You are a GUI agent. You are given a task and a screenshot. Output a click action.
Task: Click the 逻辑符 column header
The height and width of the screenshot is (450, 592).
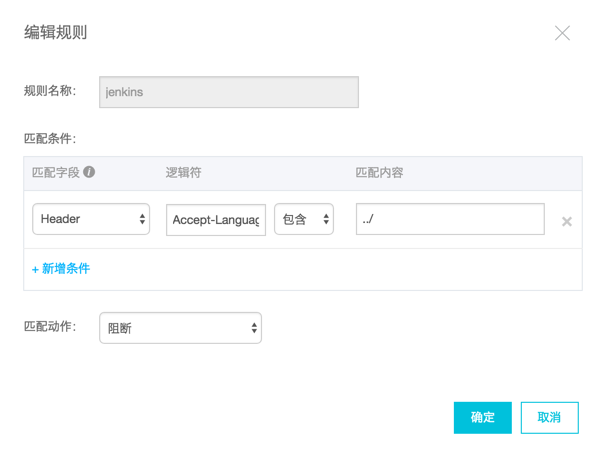click(x=183, y=173)
